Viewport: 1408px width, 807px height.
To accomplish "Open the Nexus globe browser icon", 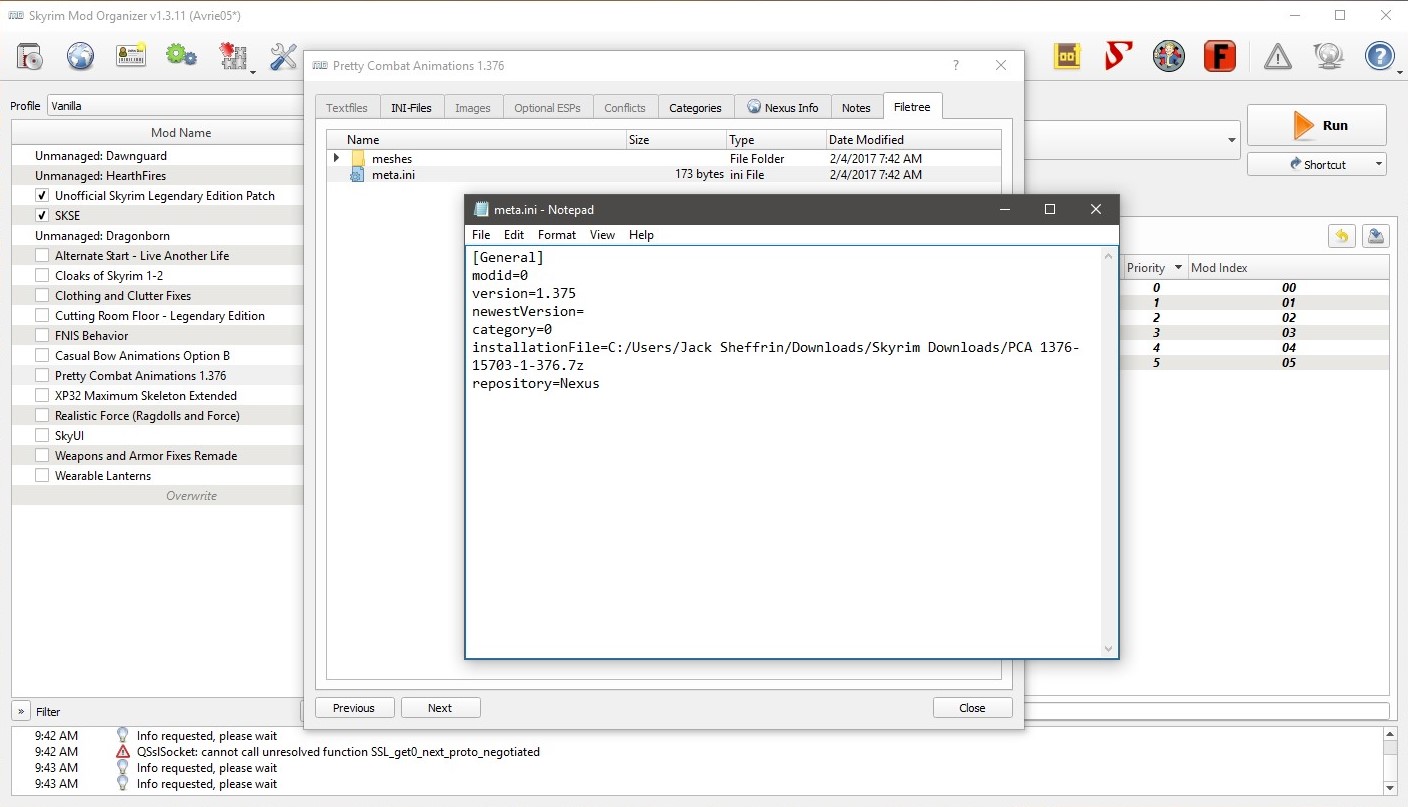I will coord(81,57).
